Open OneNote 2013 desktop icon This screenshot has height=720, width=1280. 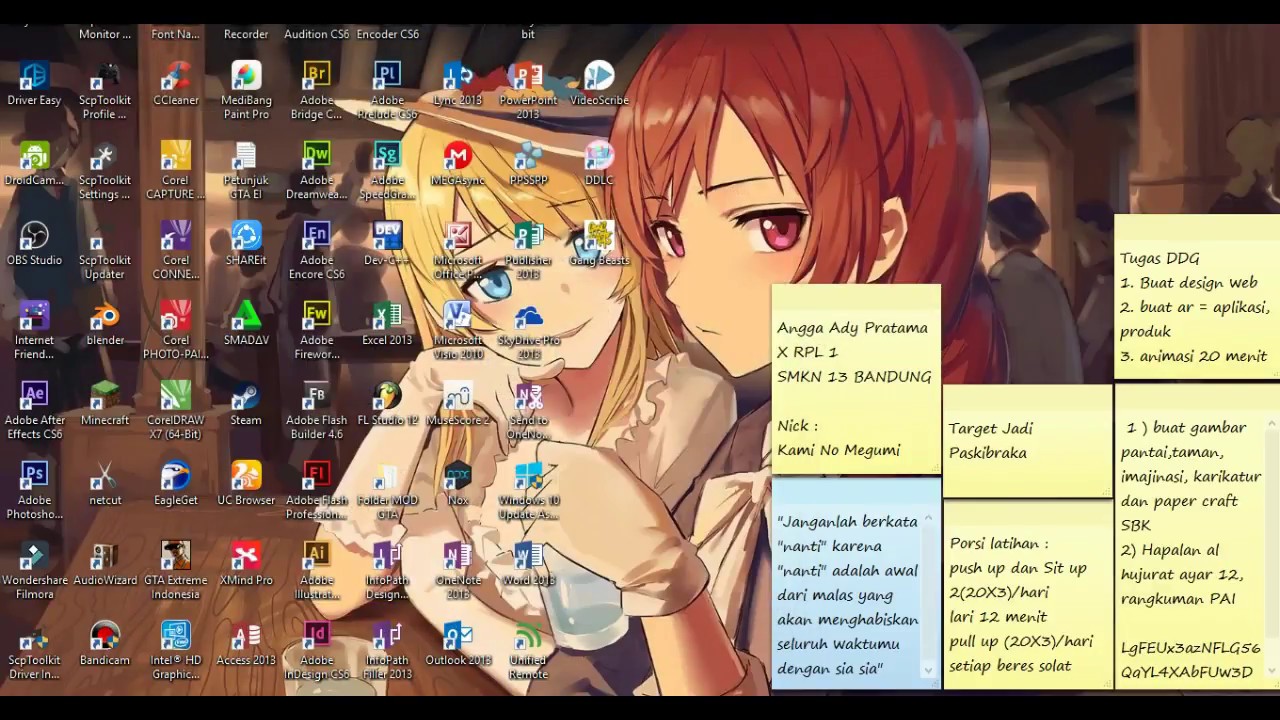pos(458,571)
